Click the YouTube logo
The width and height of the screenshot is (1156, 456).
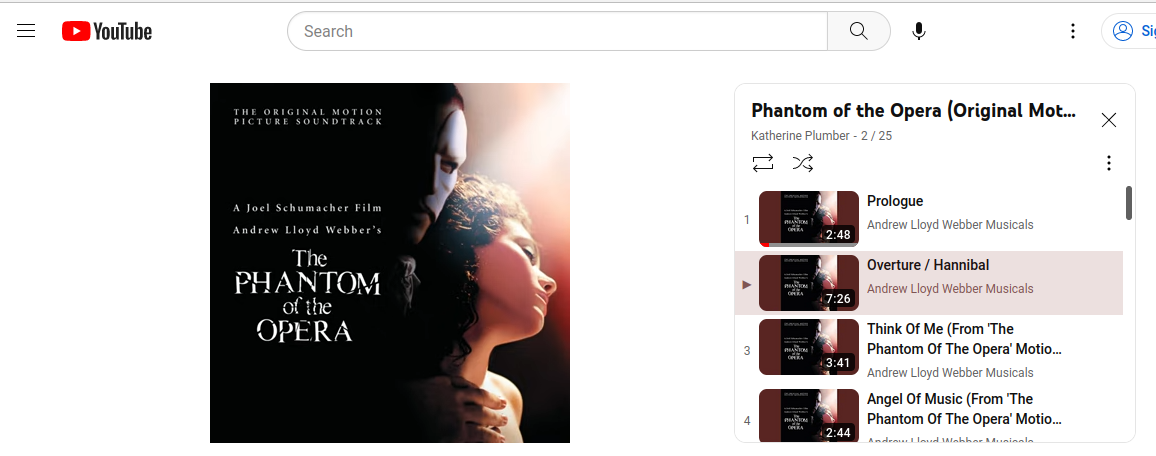tap(107, 31)
